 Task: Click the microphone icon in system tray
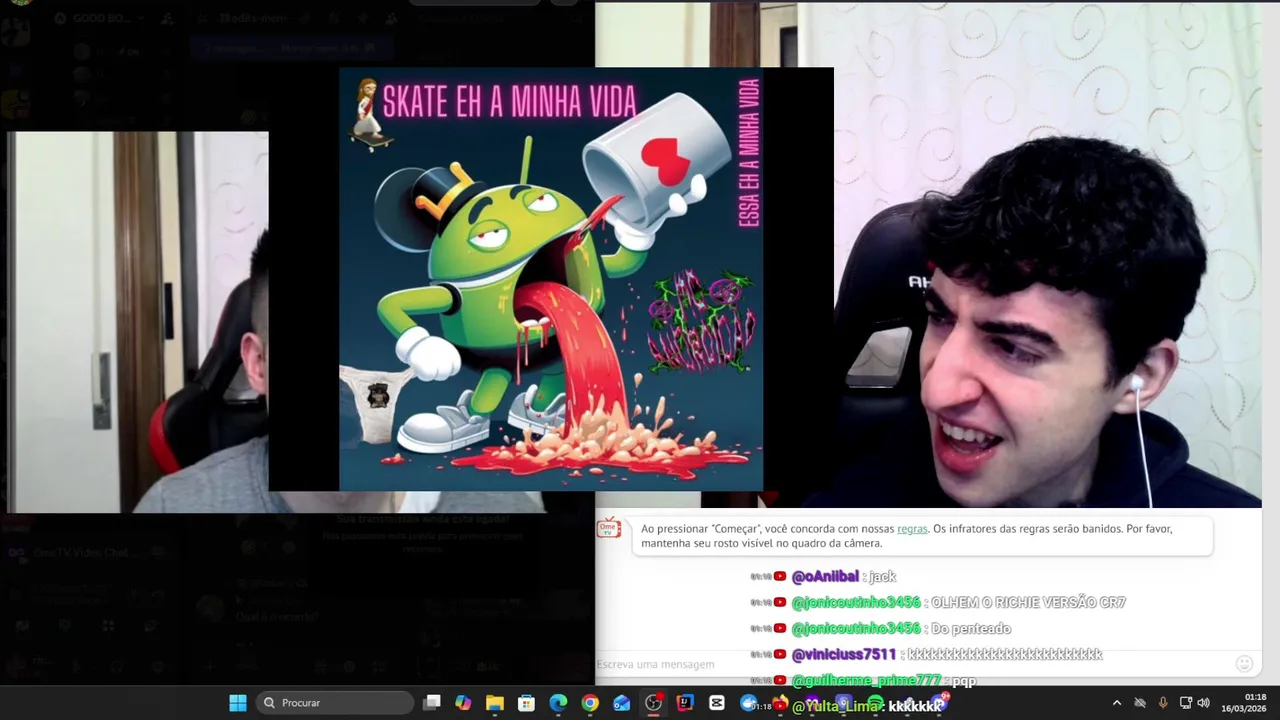click(1162, 703)
